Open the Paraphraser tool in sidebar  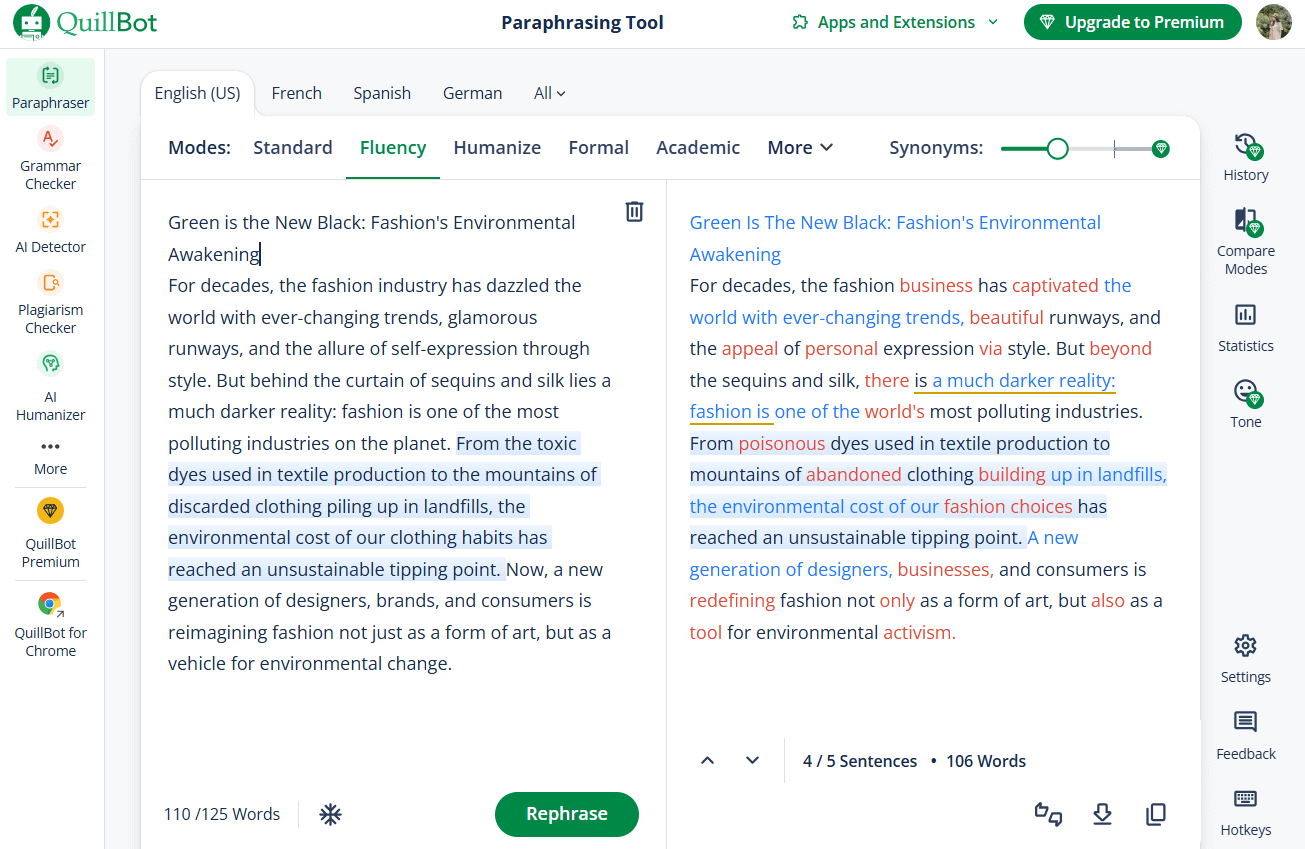(x=50, y=87)
